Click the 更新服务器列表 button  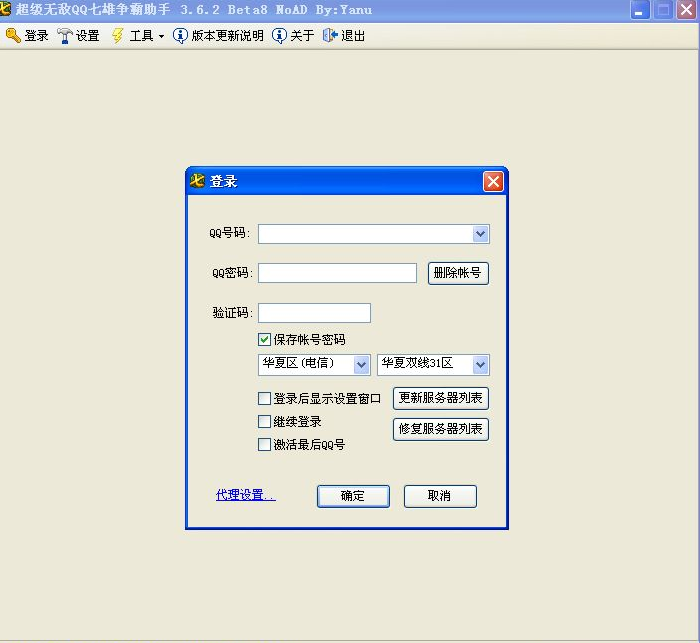click(441, 398)
